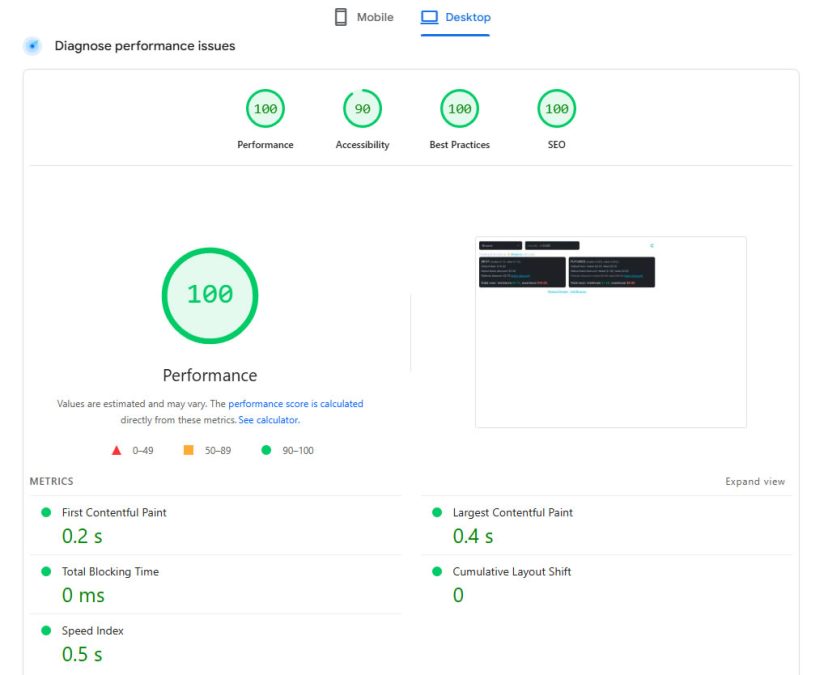Click the Best Practices category label
This screenshot has height=675, width=828.
[459, 145]
